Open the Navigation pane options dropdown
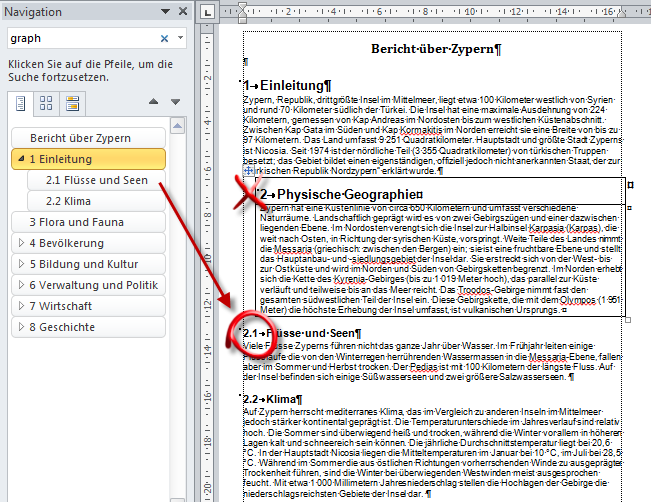This screenshot has height=502, width=651. (165, 11)
